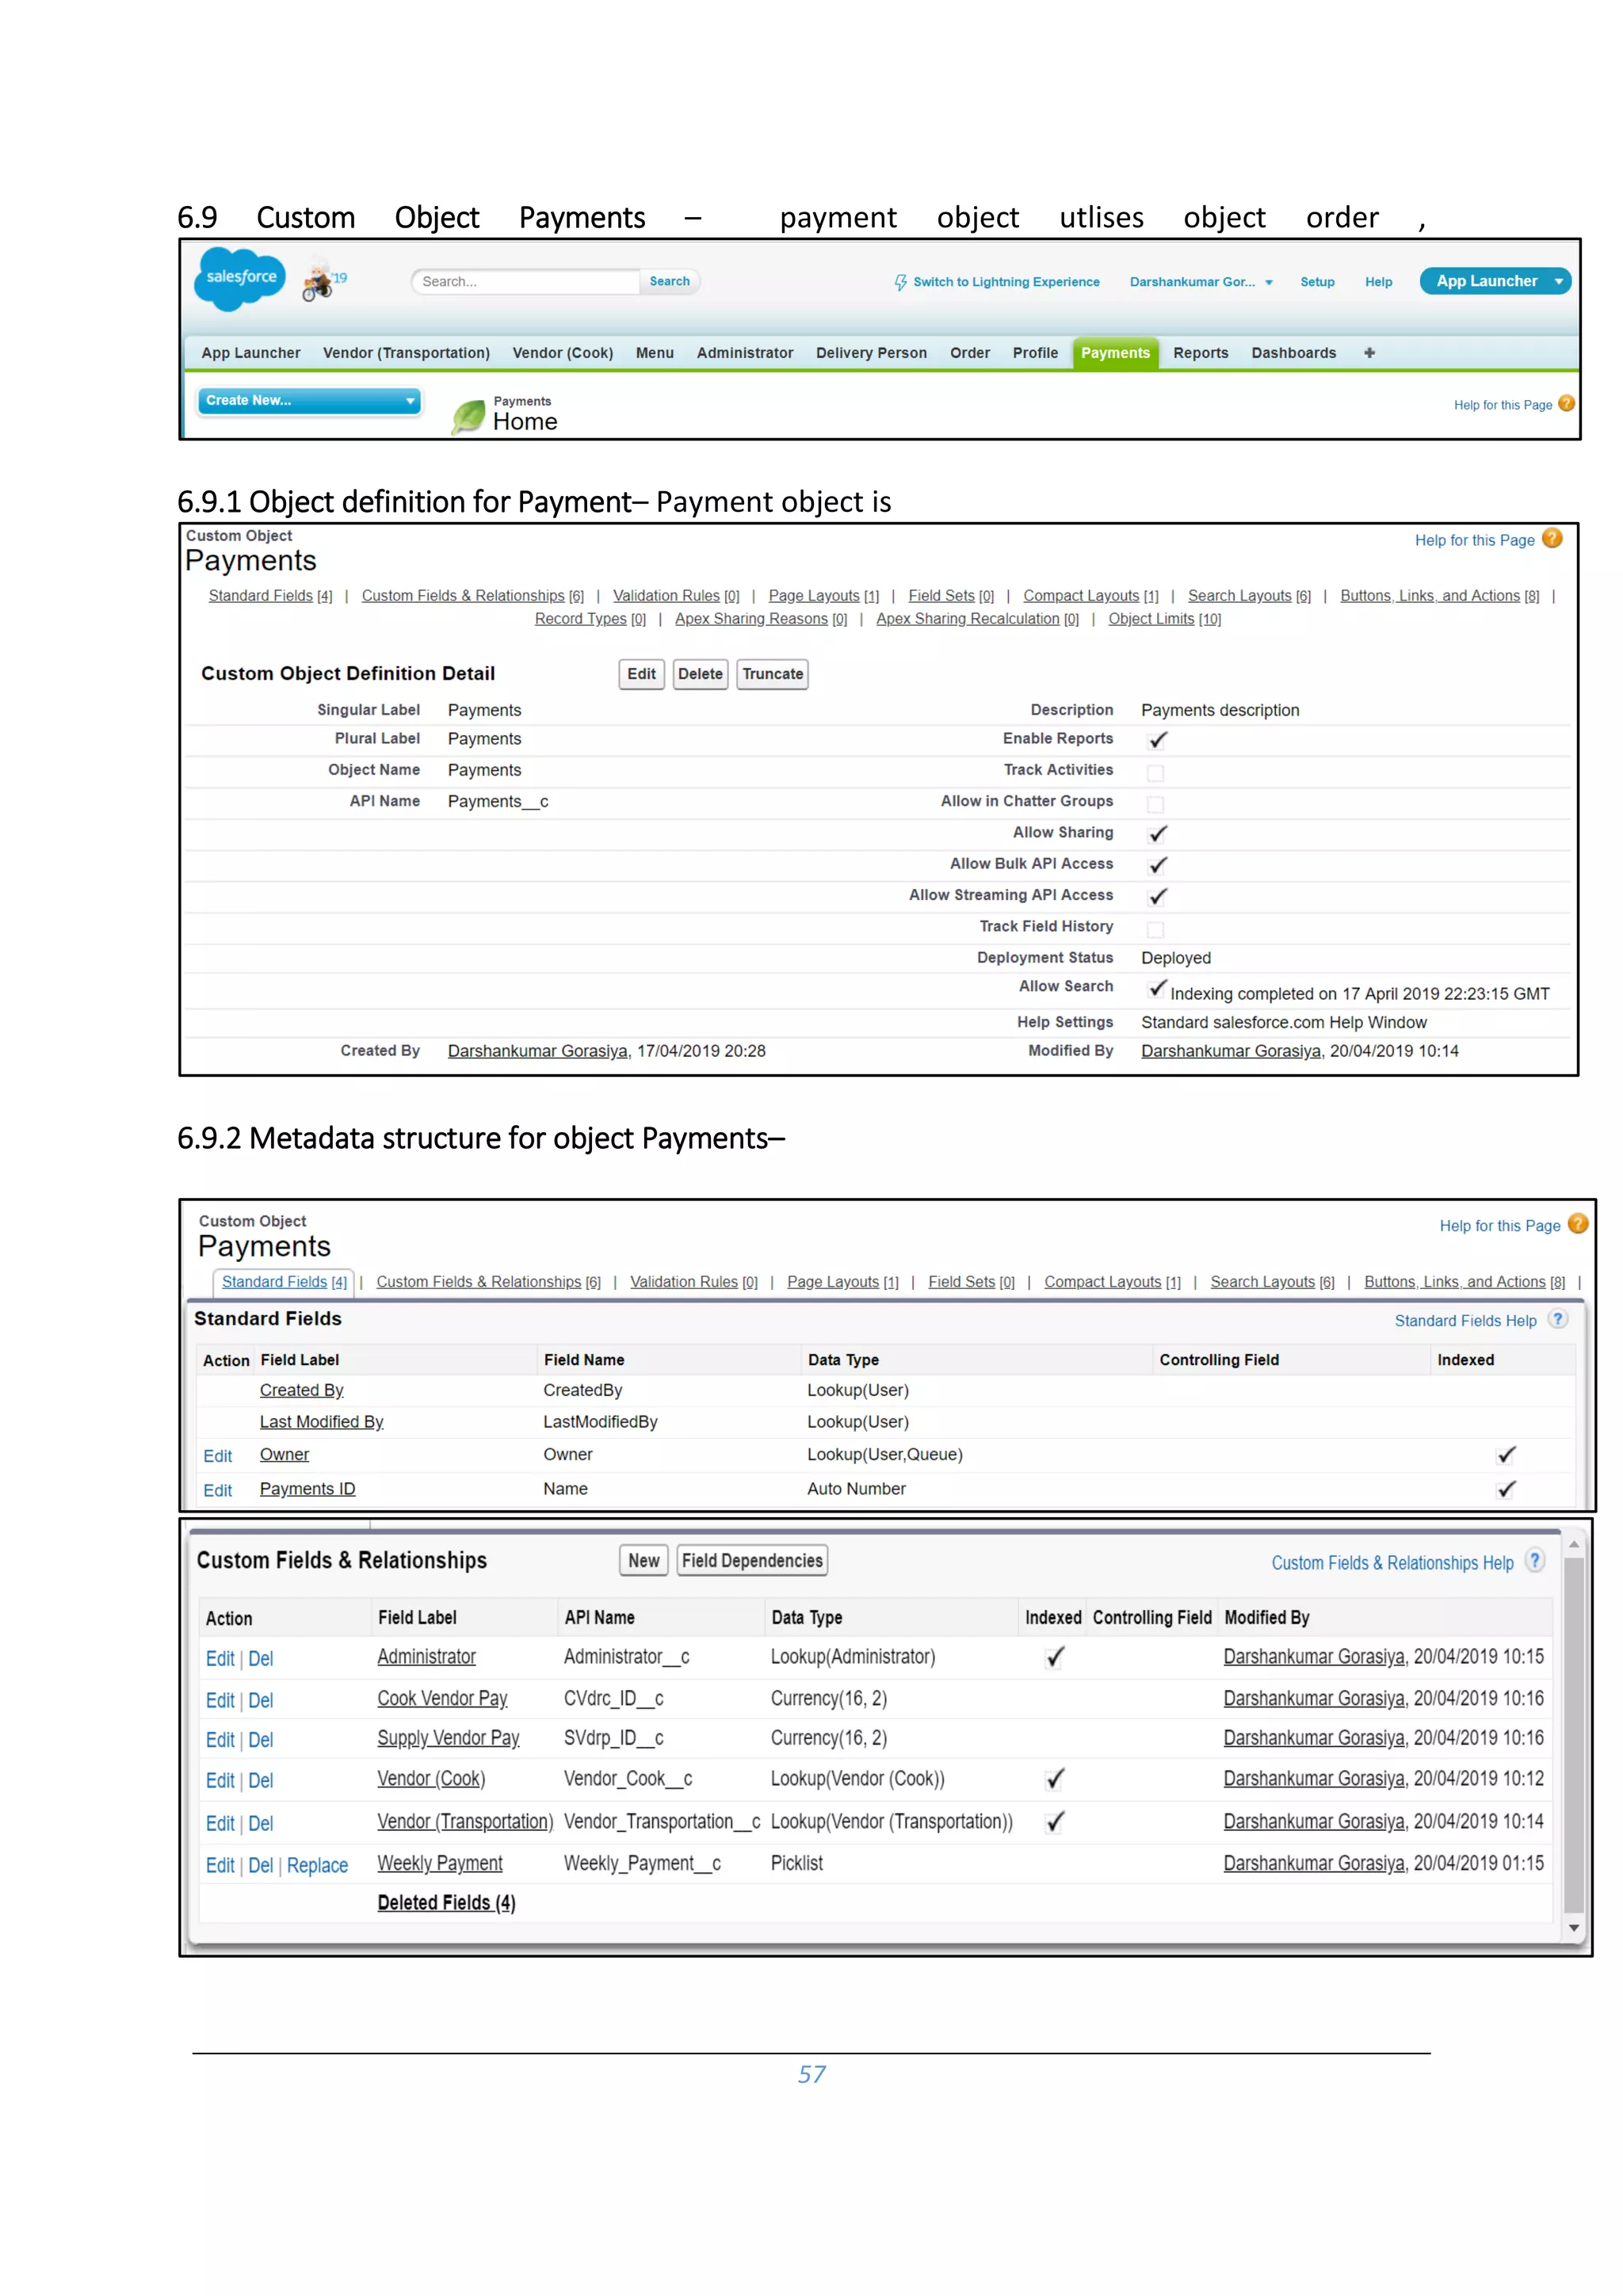Click help question icon on Payments Home bar
This screenshot has width=1623, height=2296.
point(1566,404)
